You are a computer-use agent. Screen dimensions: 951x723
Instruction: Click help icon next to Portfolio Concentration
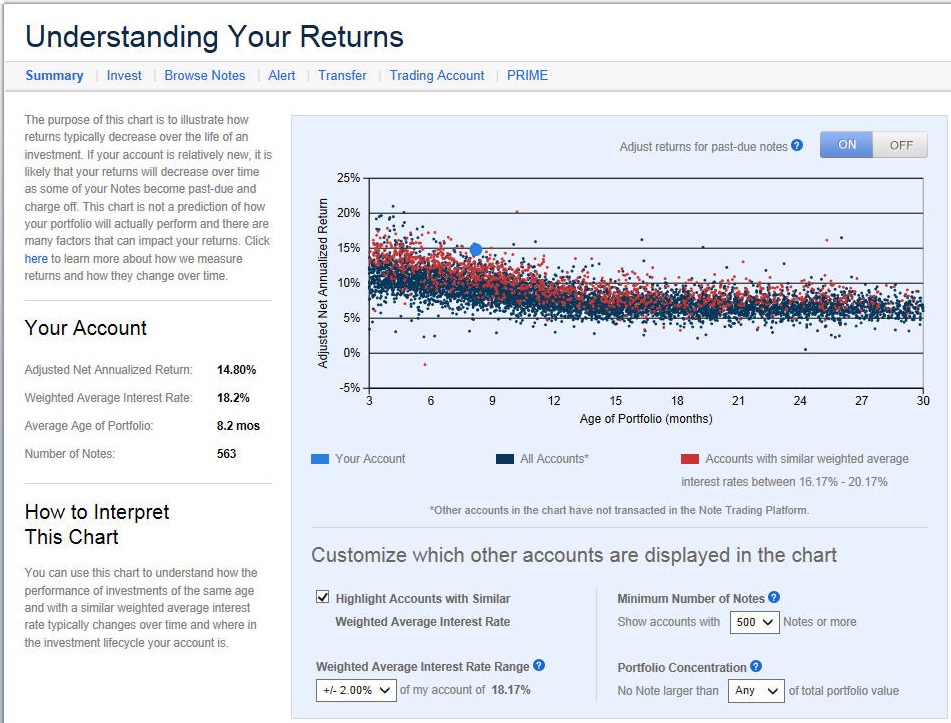pyautogui.click(x=756, y=667)
